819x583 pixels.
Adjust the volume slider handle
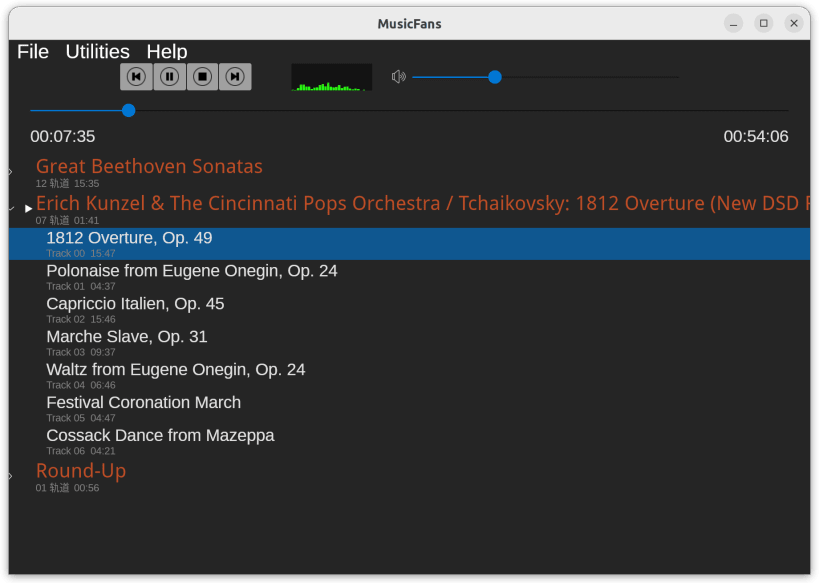coord(495,77)
